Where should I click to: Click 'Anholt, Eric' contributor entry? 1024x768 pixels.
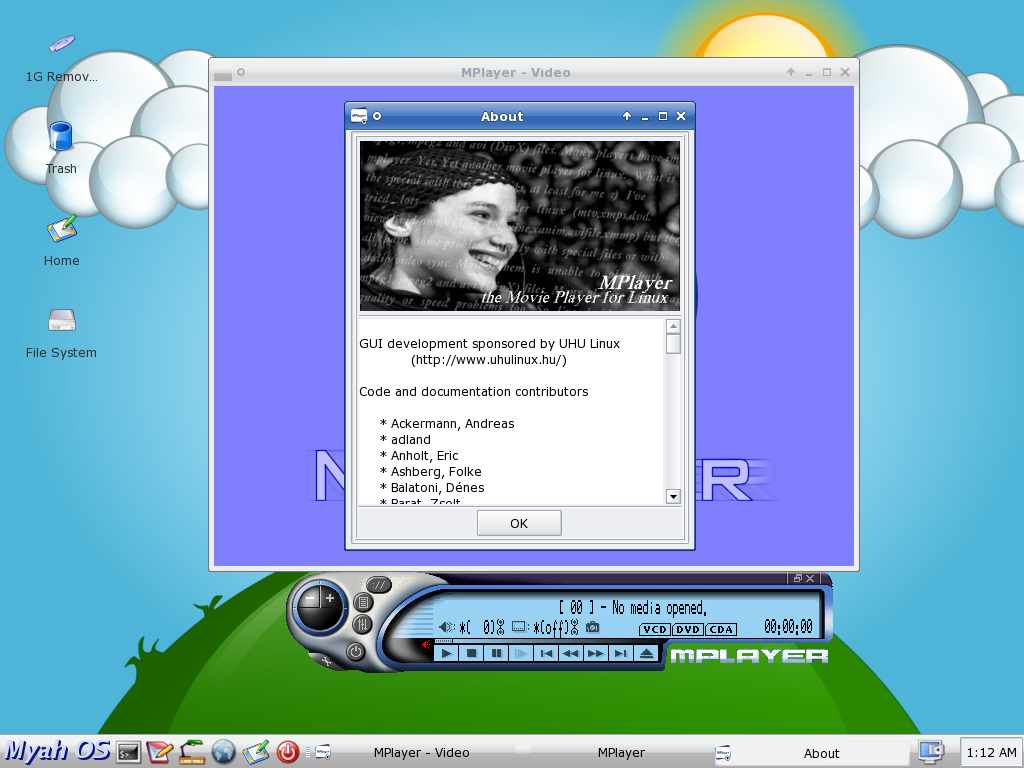click(x=424, y=456)
